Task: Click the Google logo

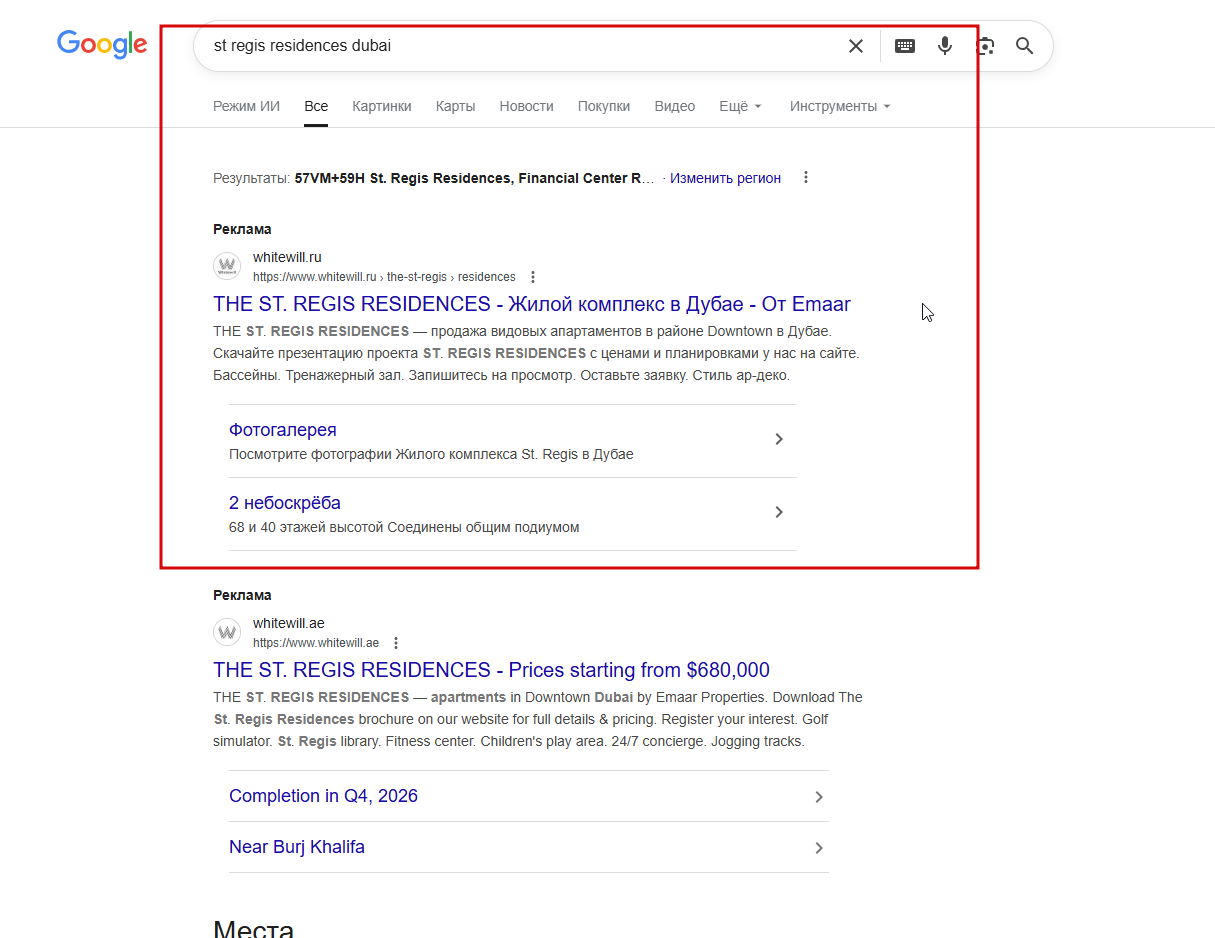Action: (102, 44)
